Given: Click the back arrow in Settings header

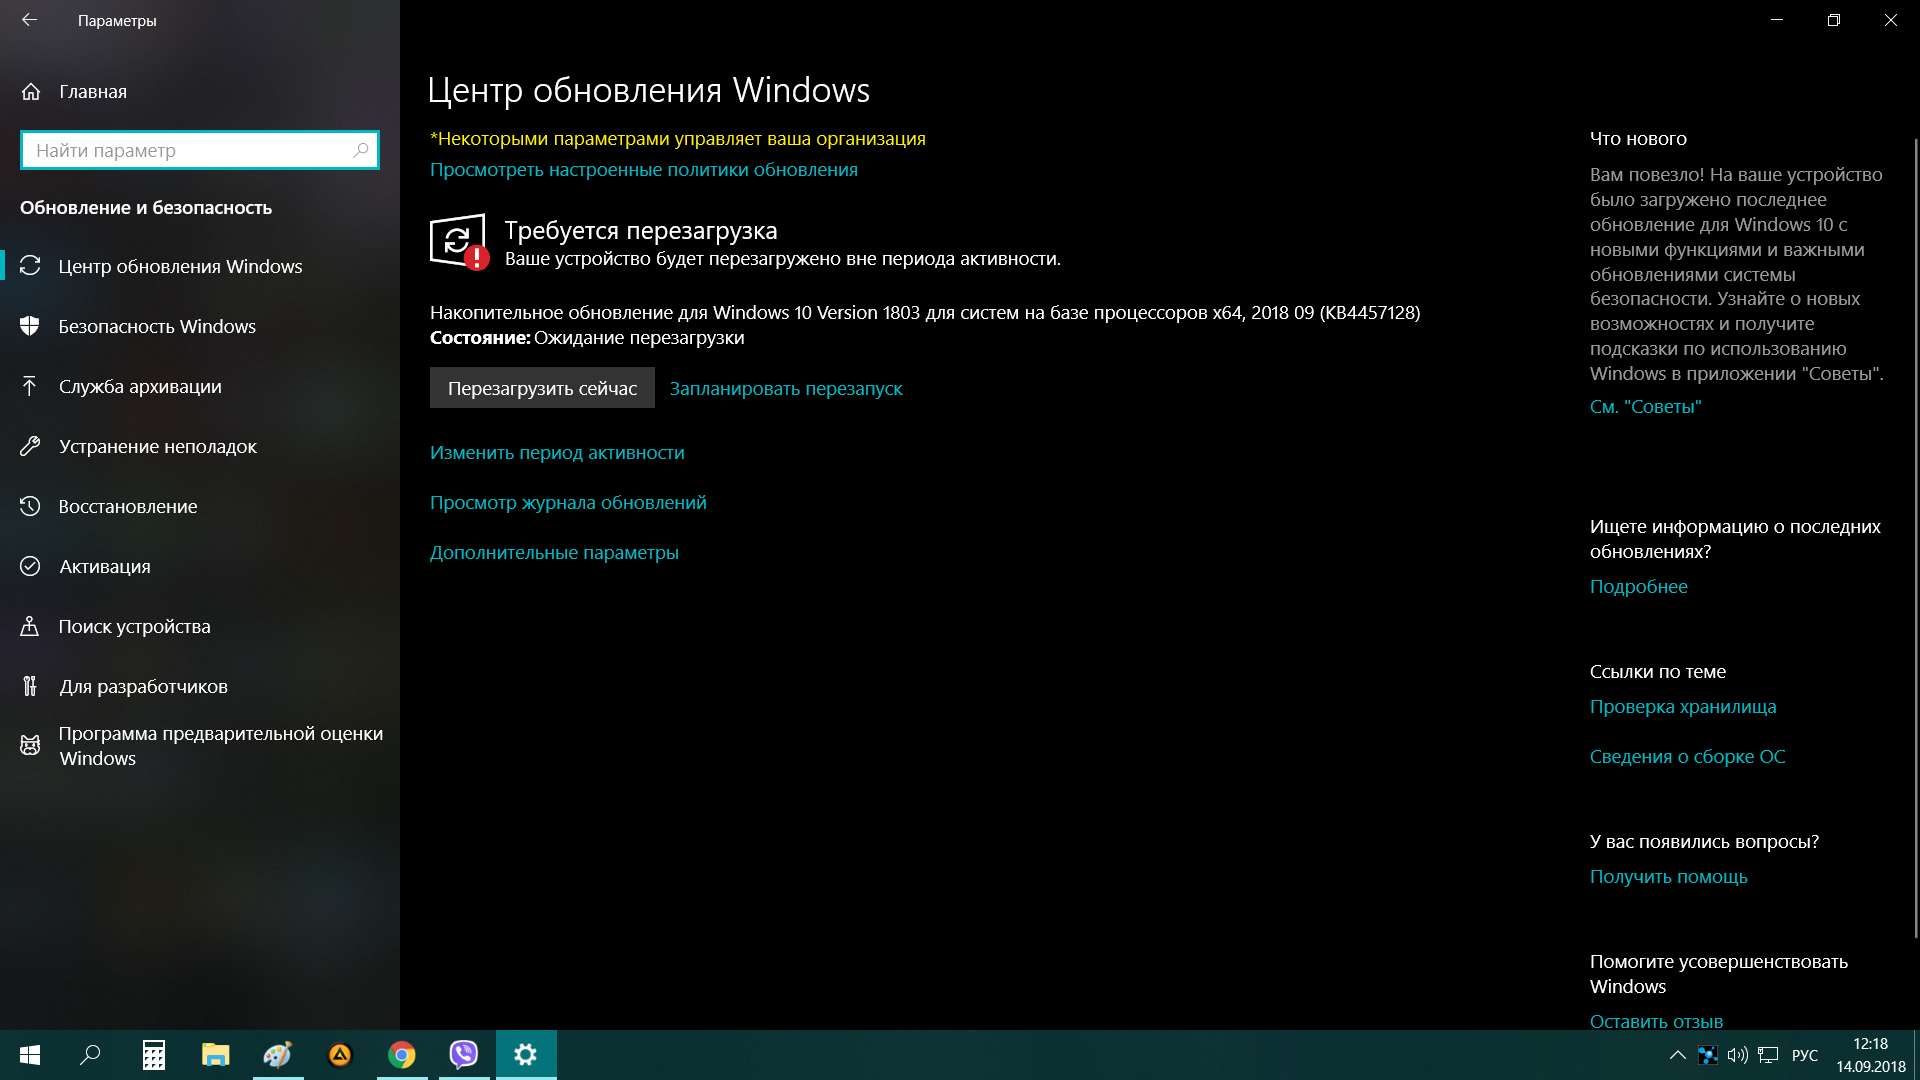Looking at the screenshot, I should [x=29, y=20].
